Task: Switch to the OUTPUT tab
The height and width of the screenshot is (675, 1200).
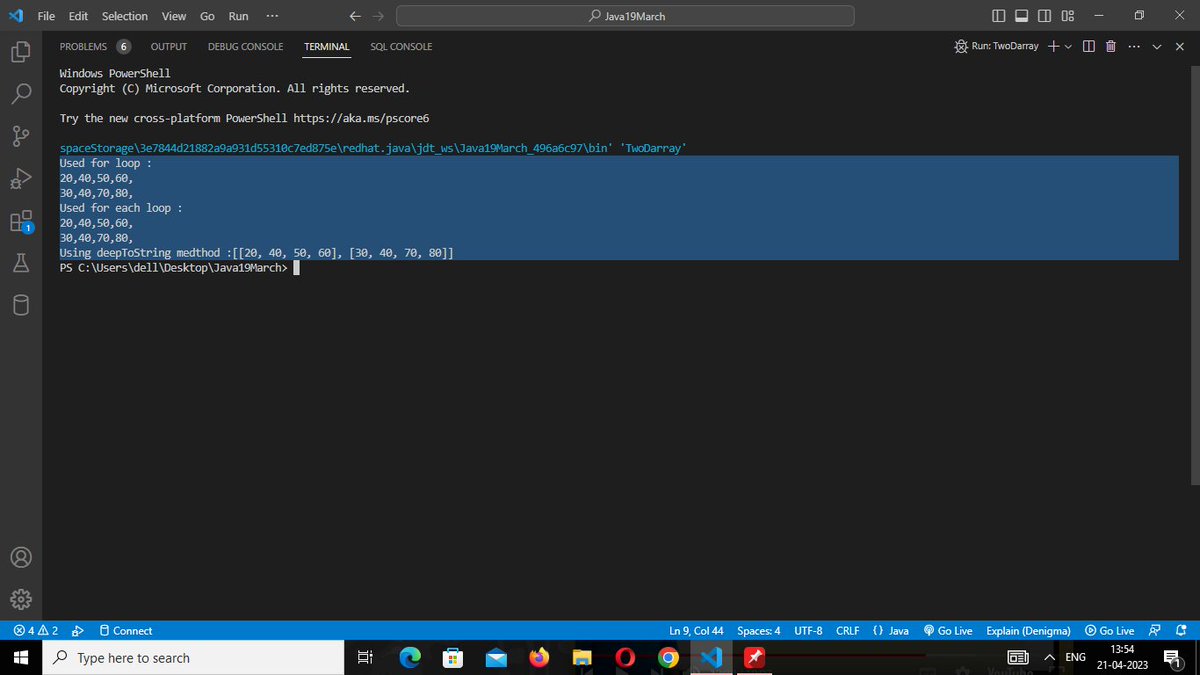Action: coord(169,47)
